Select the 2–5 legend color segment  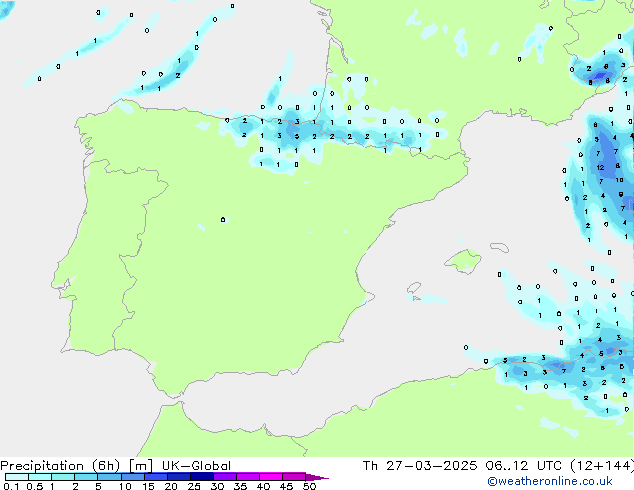86,477
